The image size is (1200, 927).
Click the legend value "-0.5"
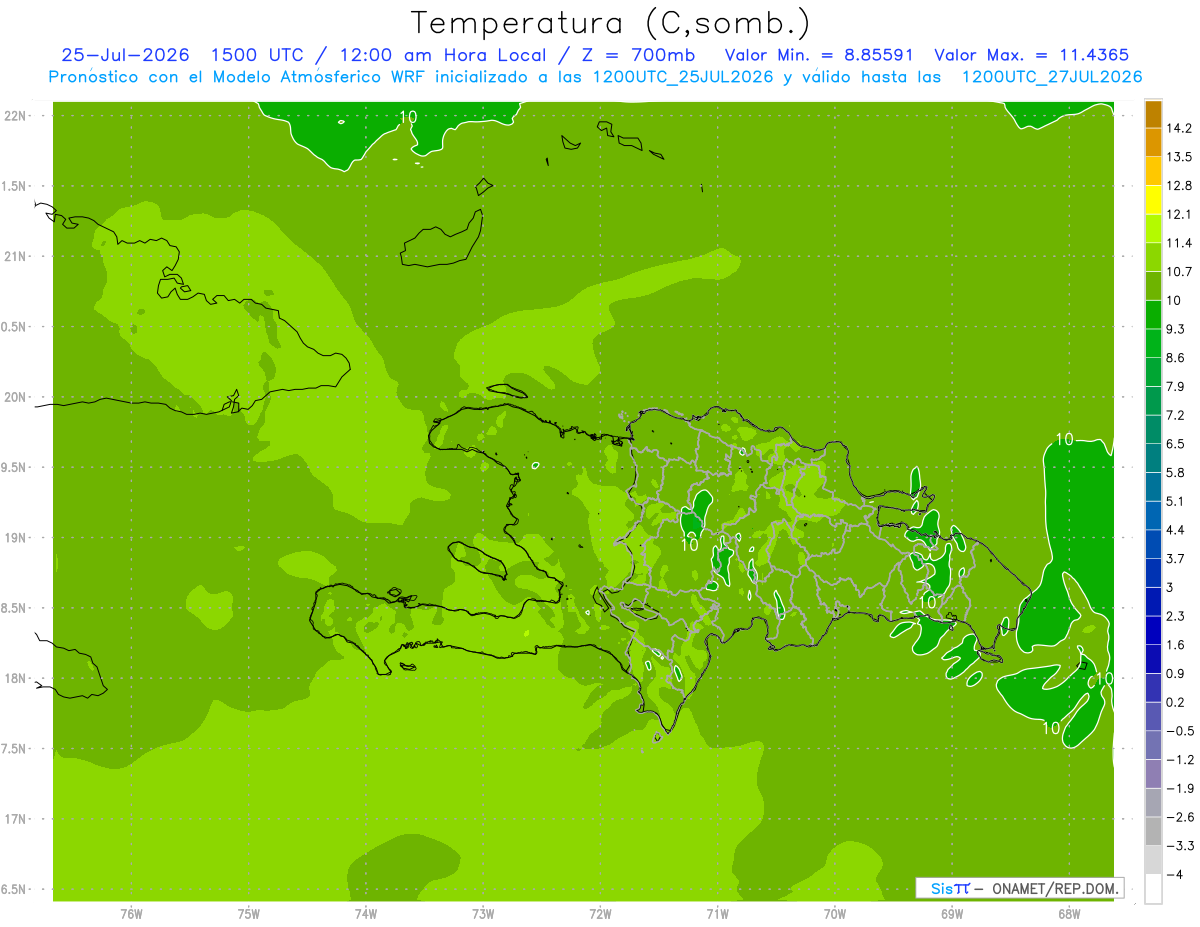point(1179,730)
